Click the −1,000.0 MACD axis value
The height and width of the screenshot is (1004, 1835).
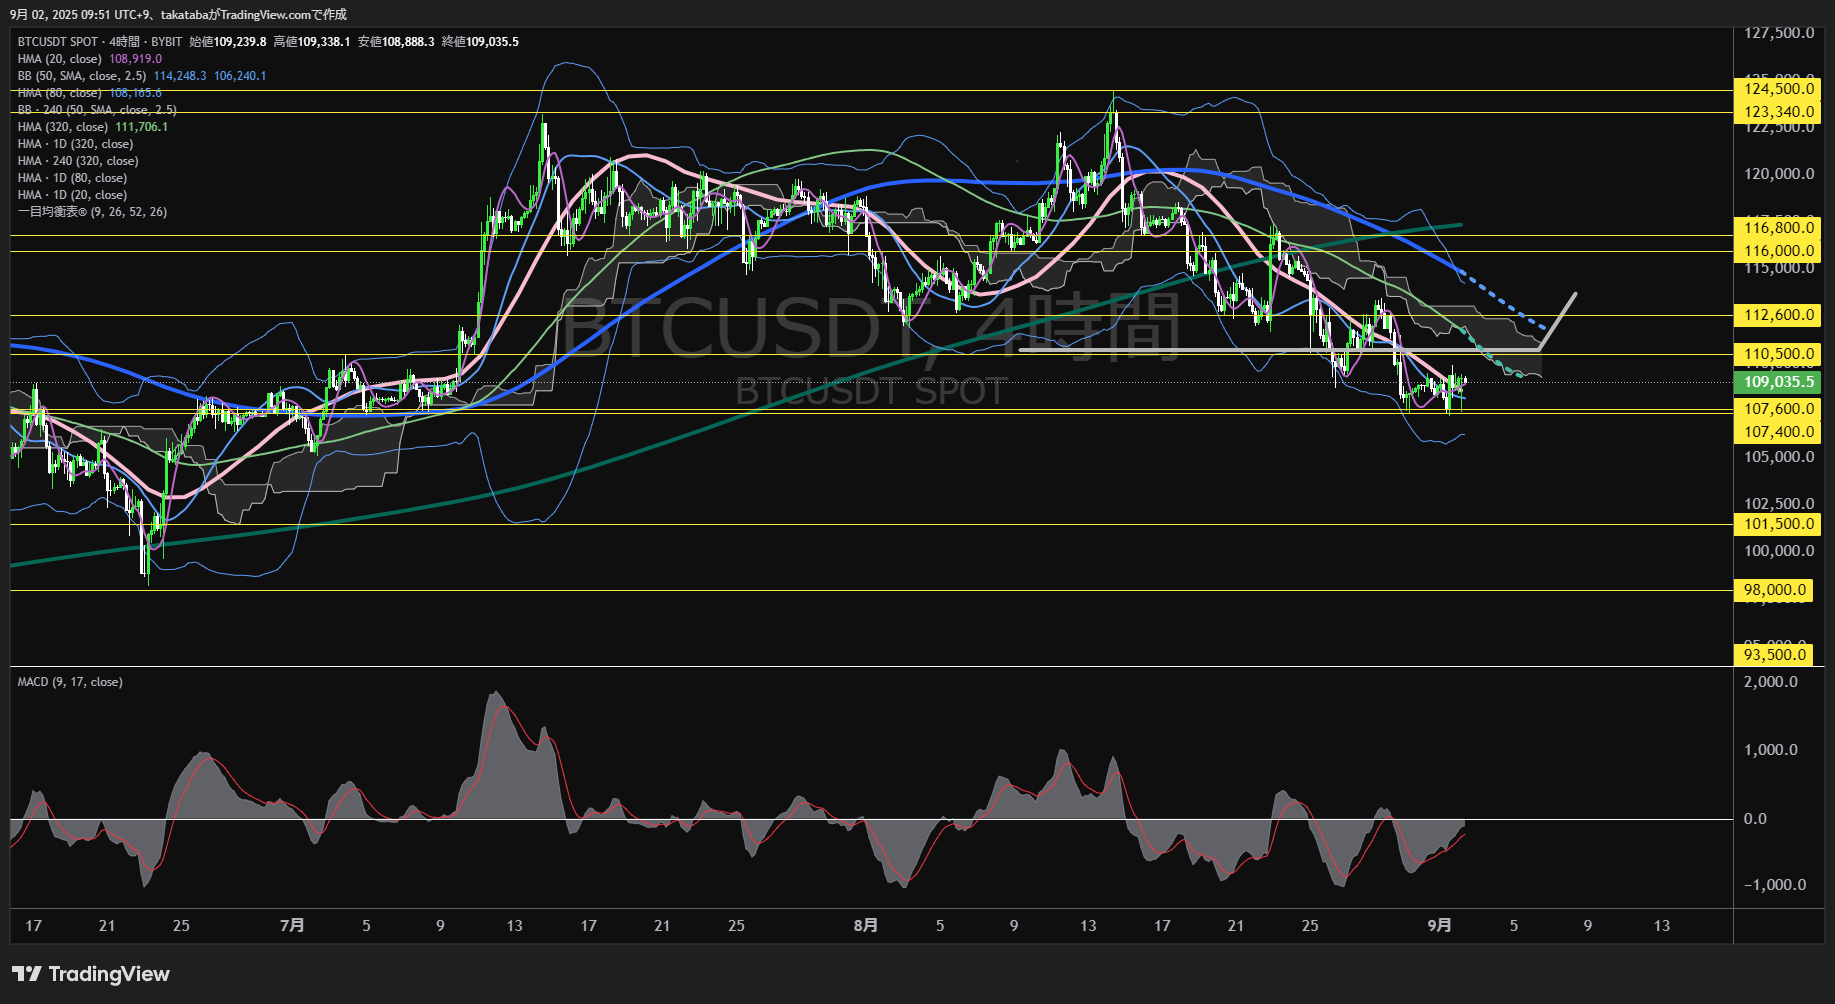point(1774,885)
